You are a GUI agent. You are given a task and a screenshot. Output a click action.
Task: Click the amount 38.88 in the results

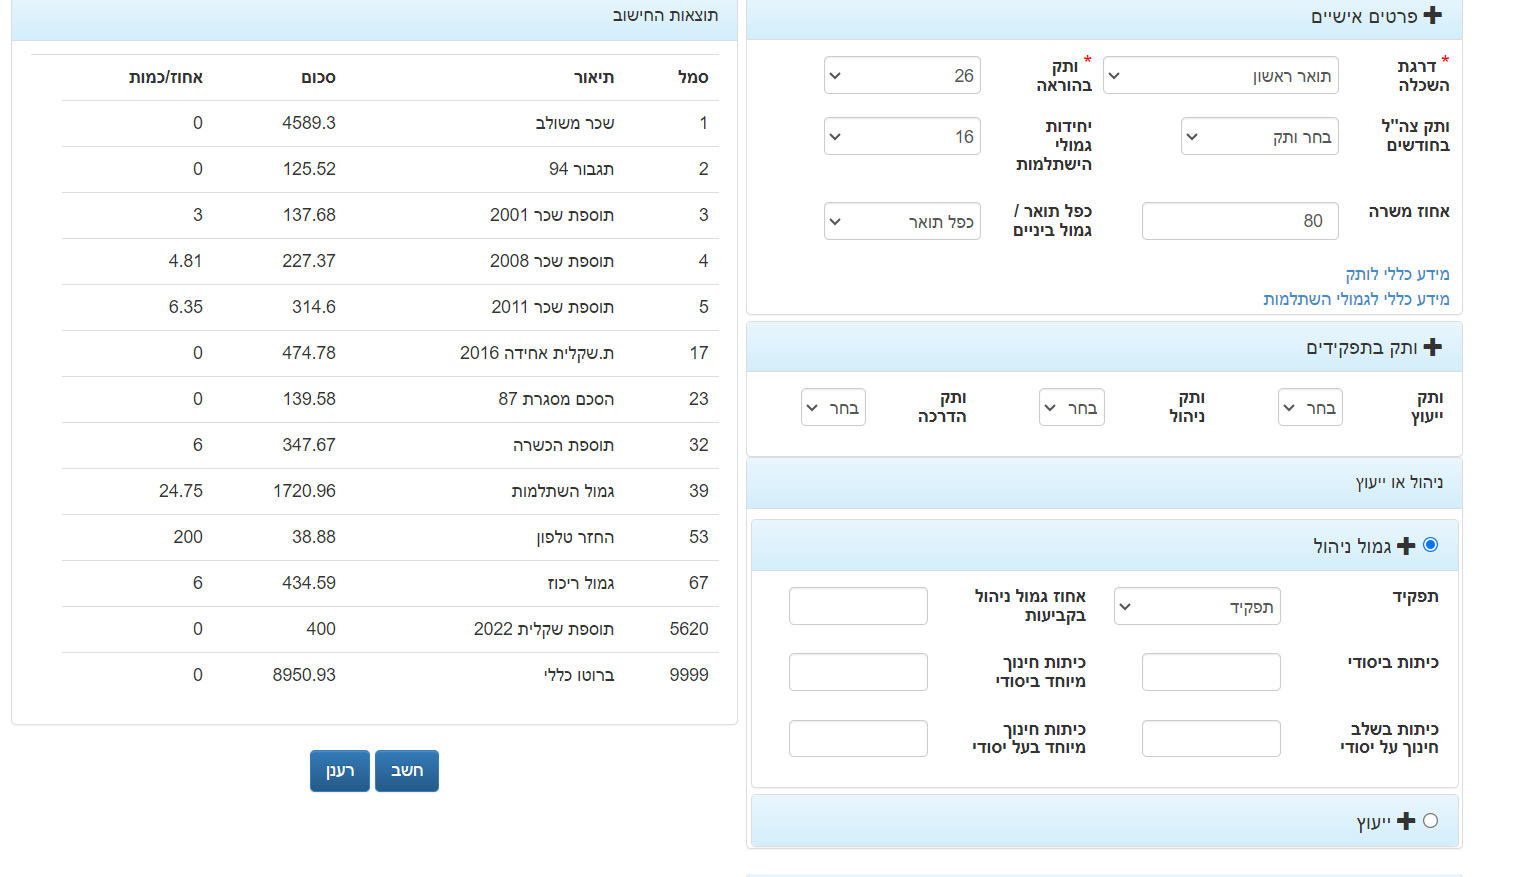[x=314, y=537]
